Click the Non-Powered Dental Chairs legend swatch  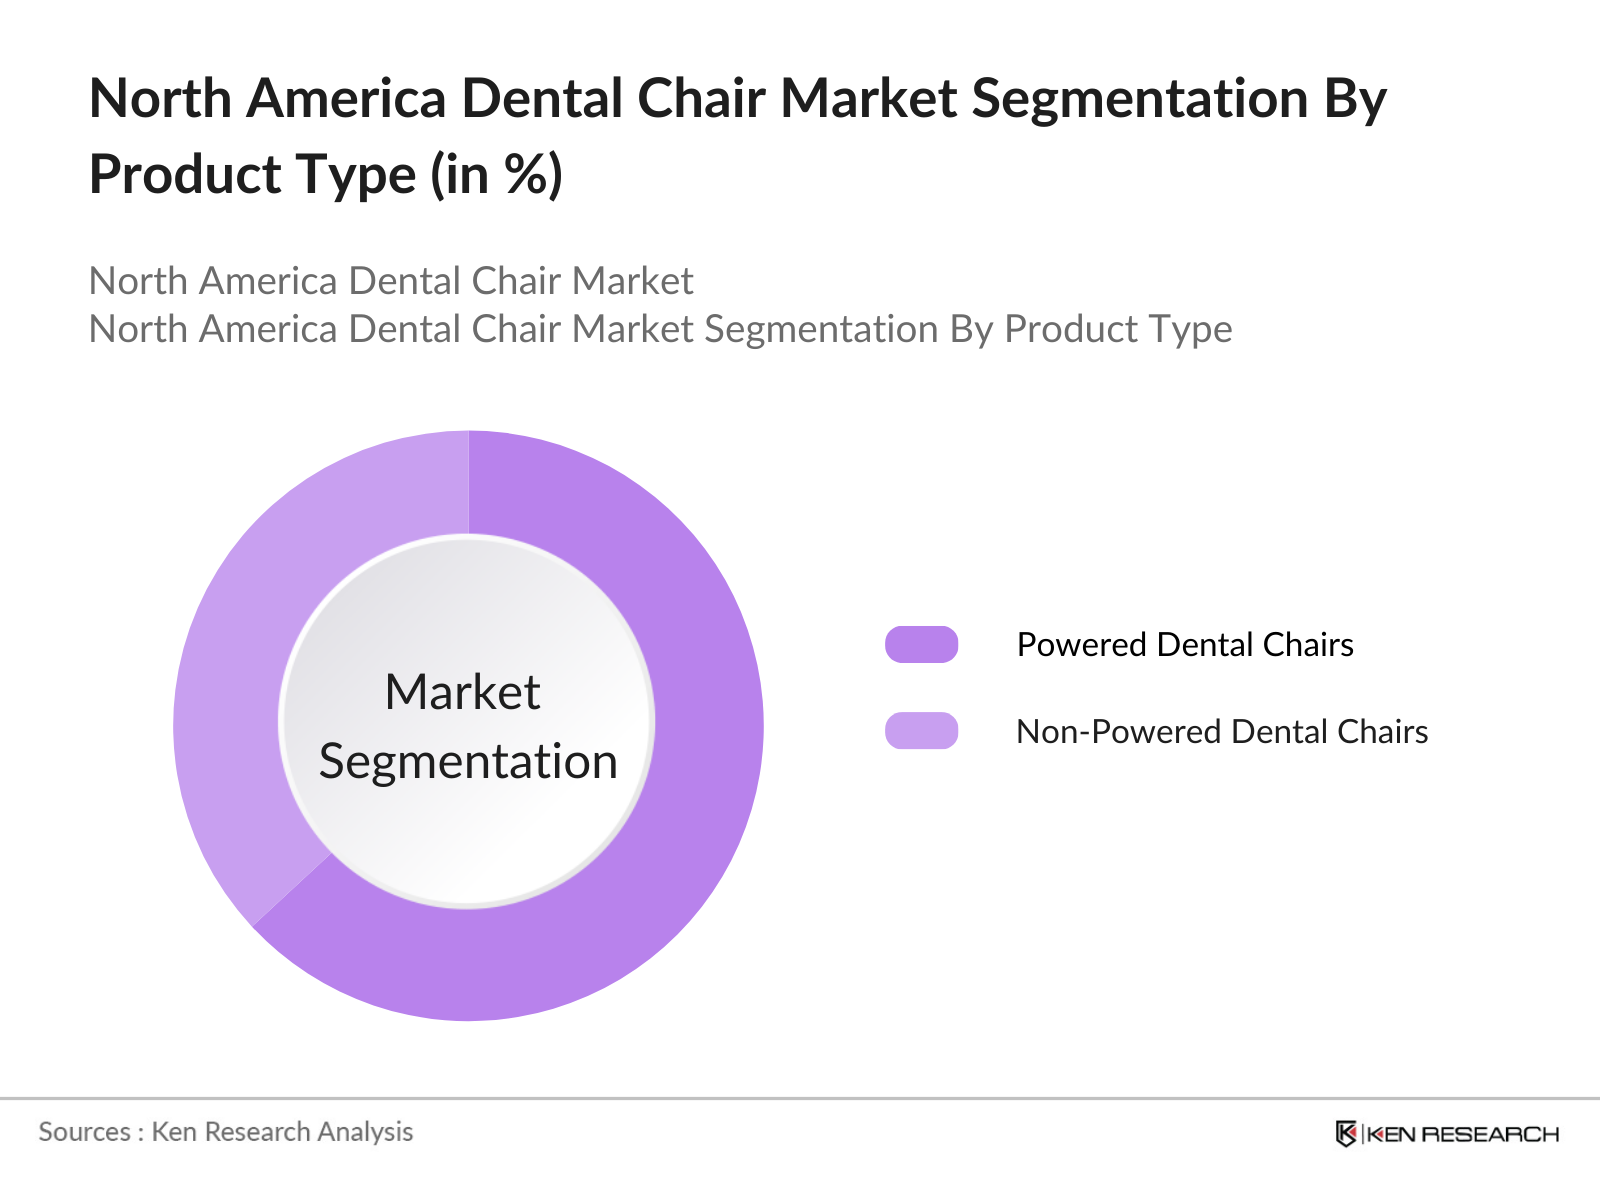point(921,731)
